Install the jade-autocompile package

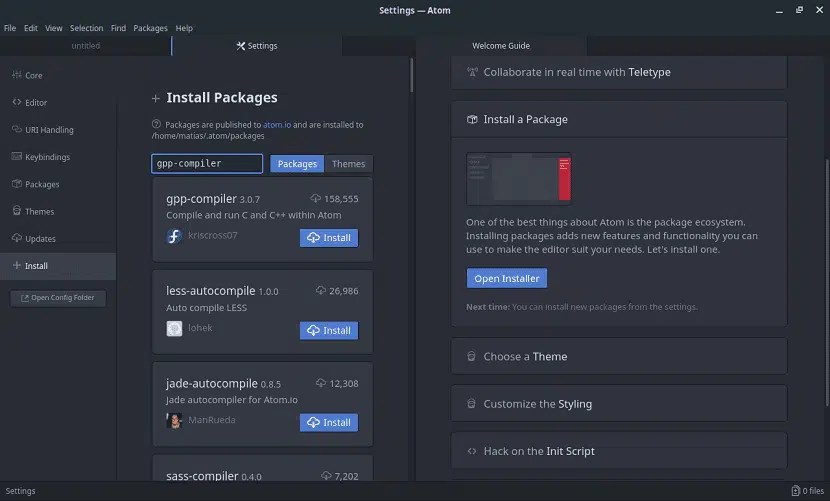329,423
